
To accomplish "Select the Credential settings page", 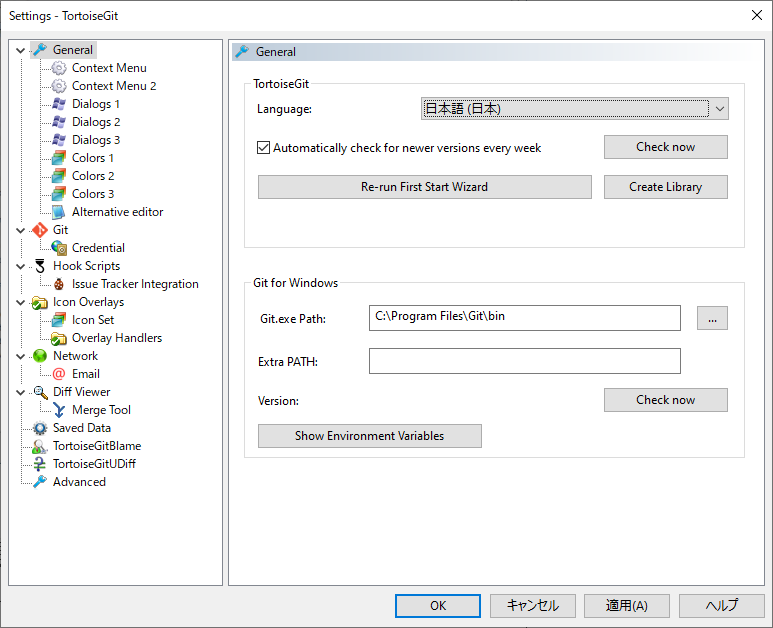I will point(98,248).
